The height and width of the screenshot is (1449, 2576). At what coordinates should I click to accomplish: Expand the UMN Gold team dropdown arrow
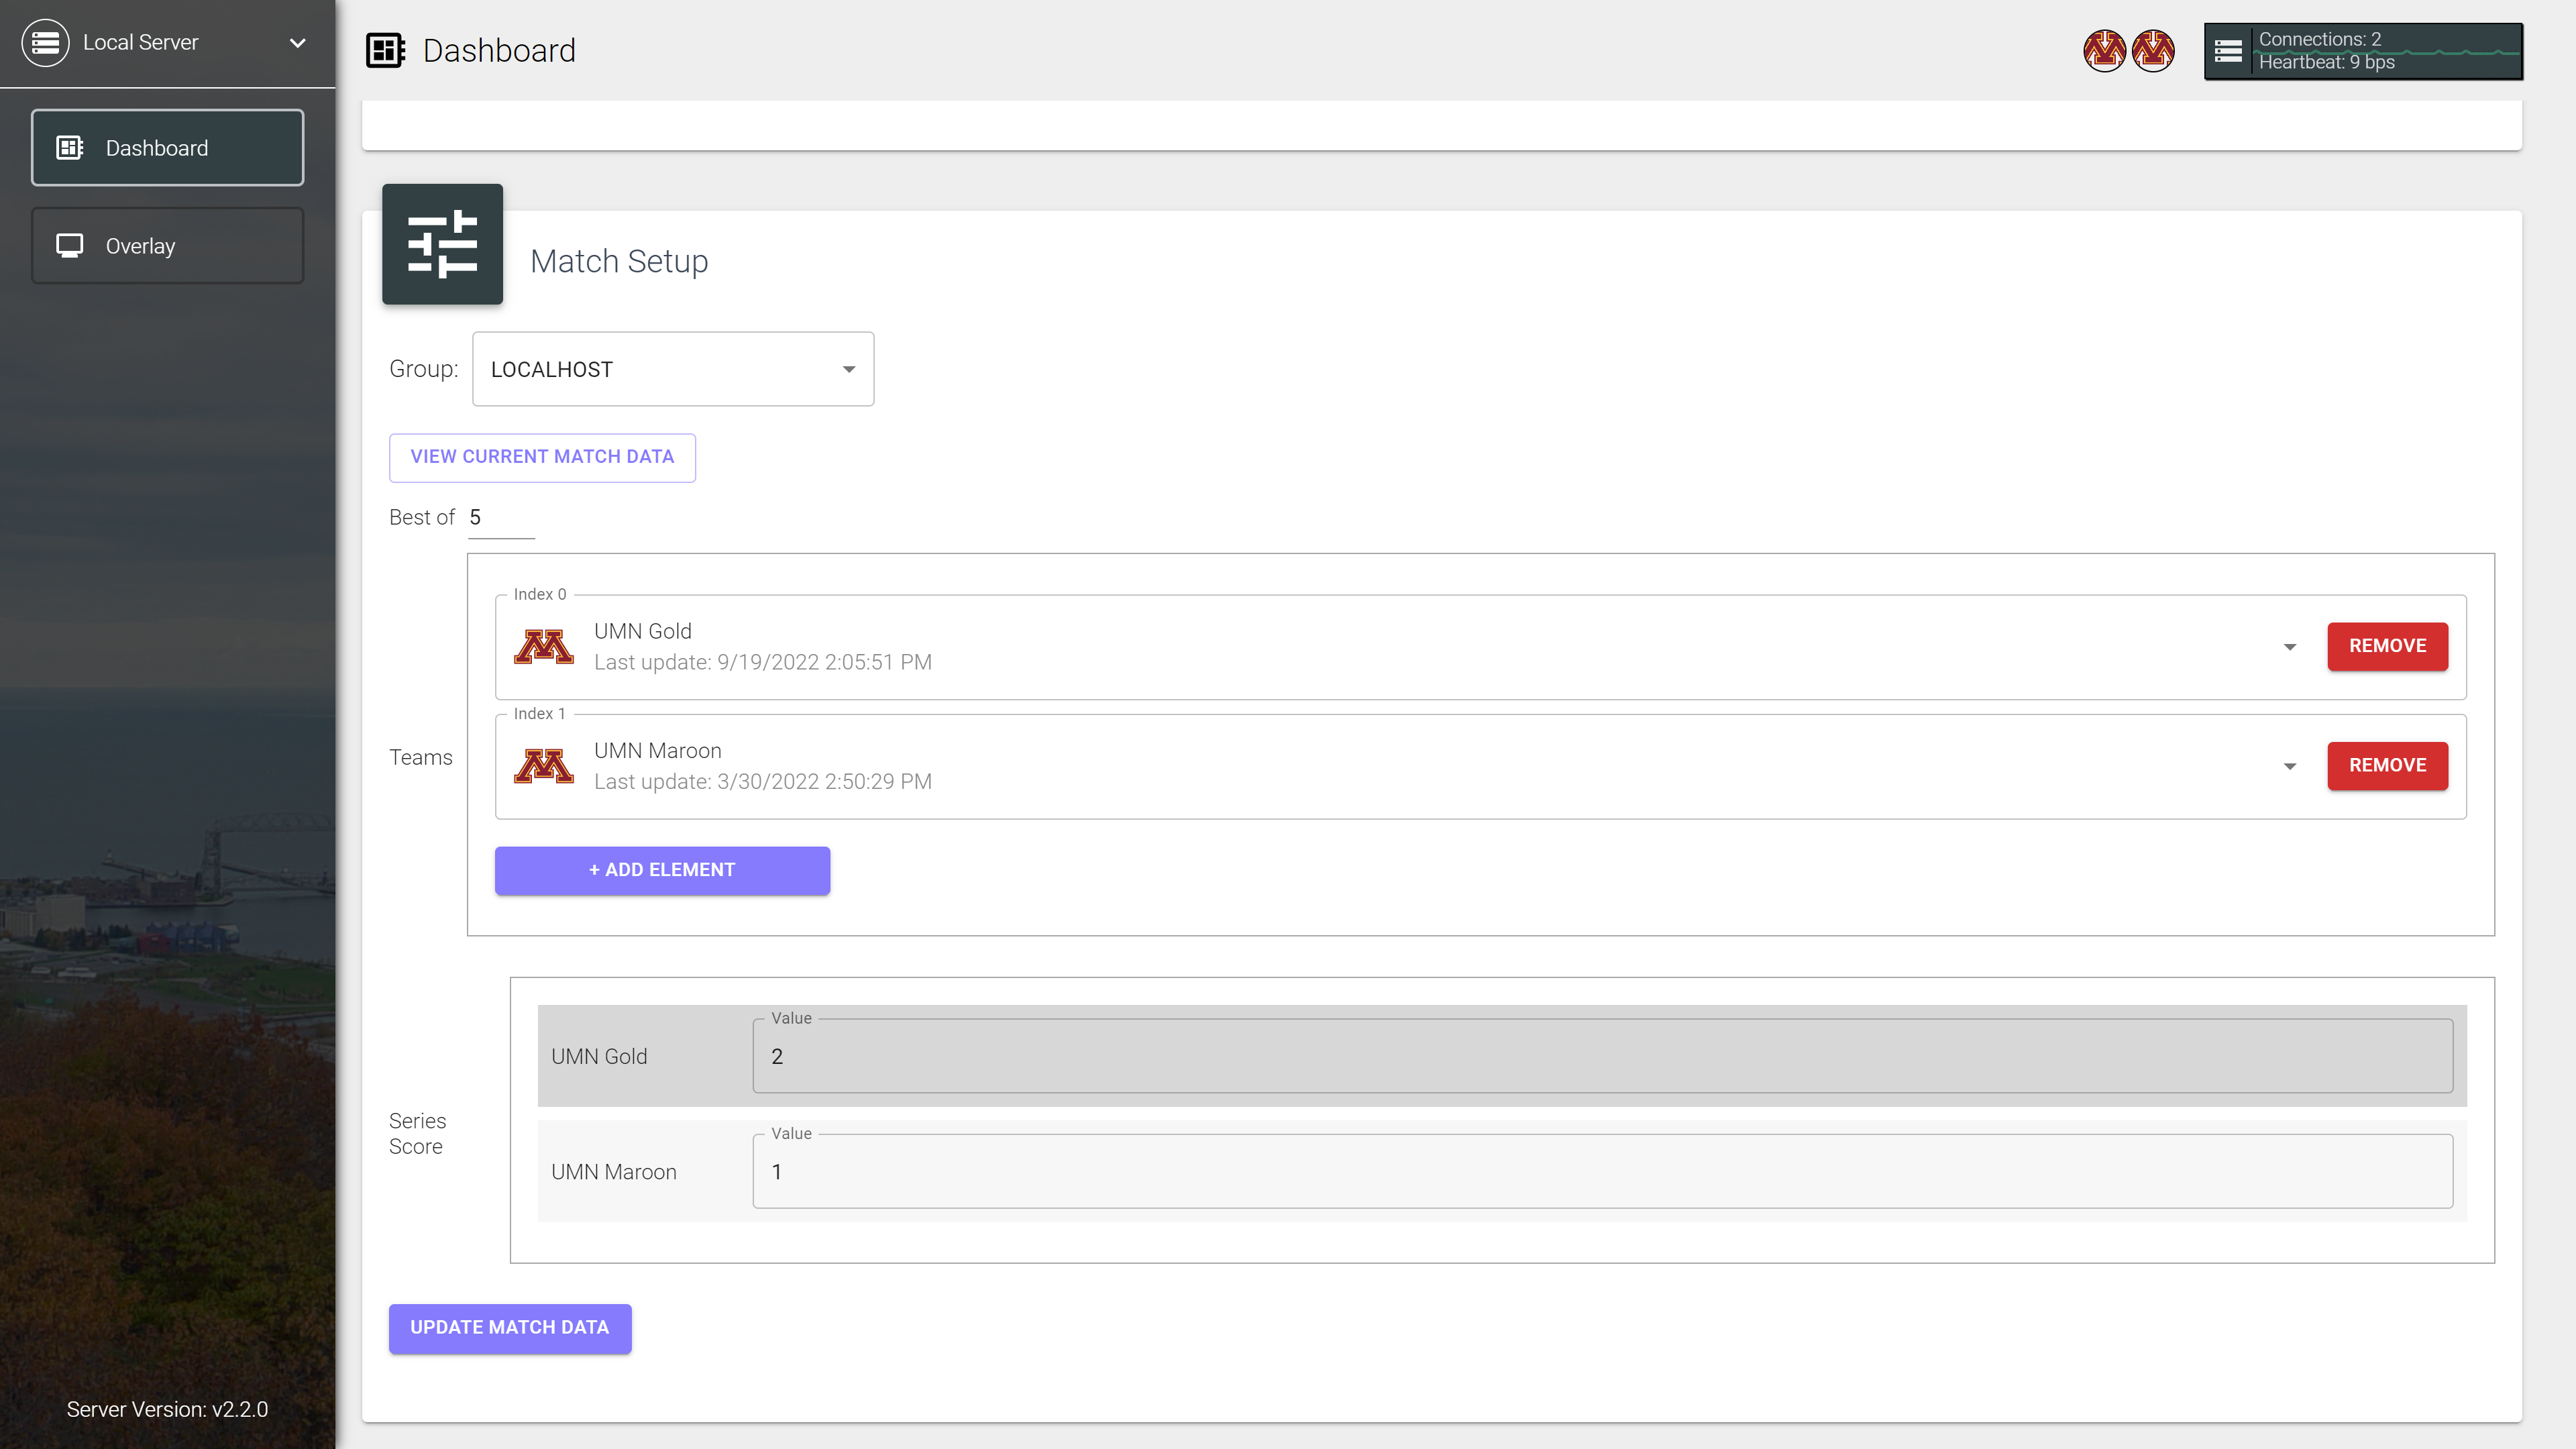coord(2290,647)
